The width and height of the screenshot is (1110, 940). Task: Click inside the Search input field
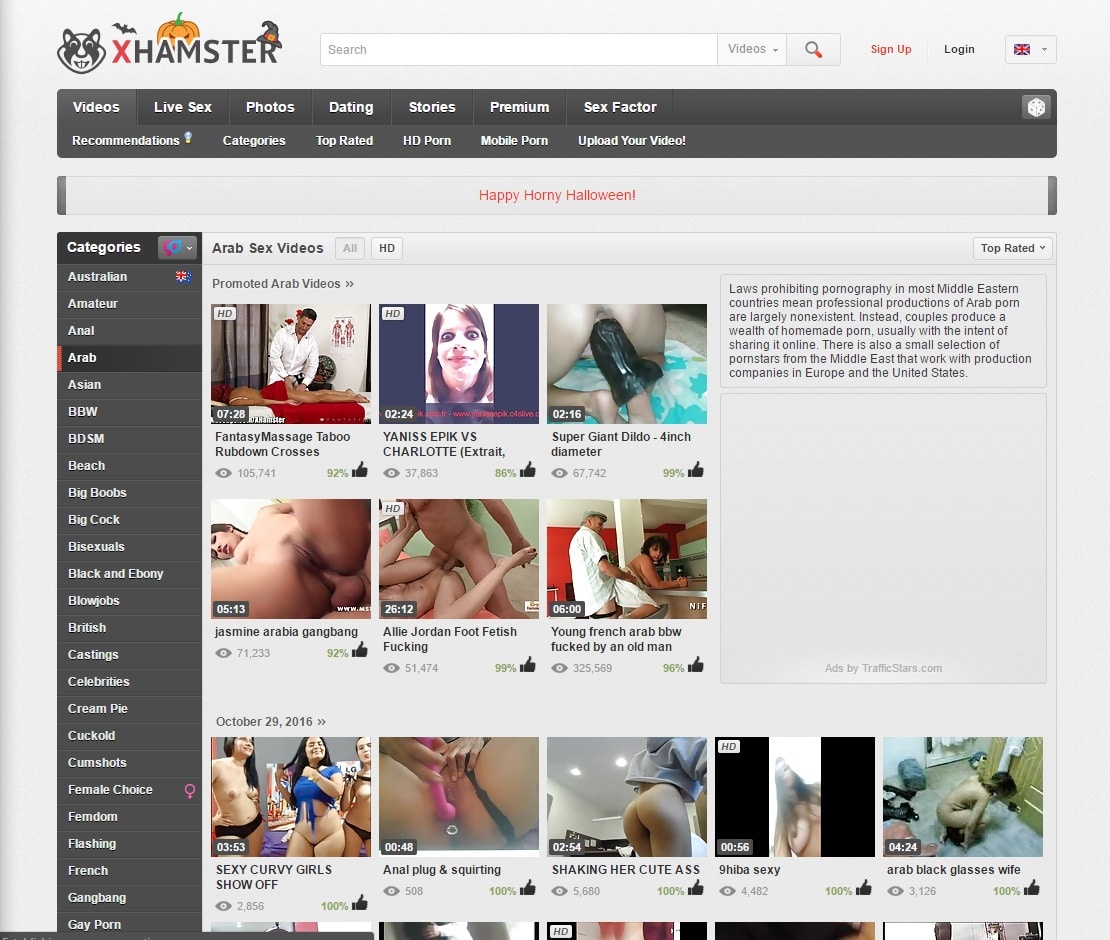click(x=518, y=49)
